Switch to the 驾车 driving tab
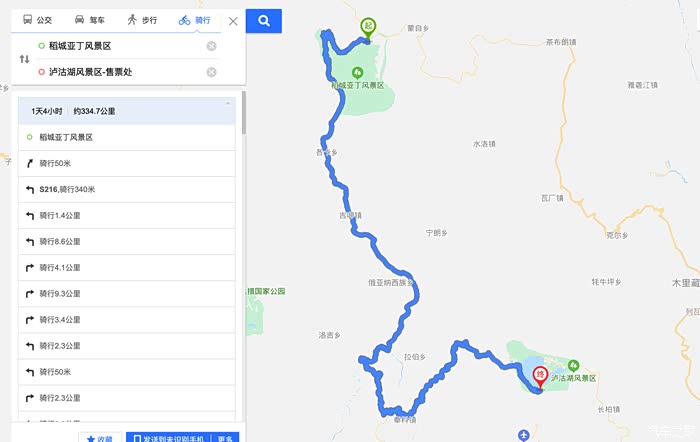The height and width of the screenshot is (442, 700). [90, 20]
